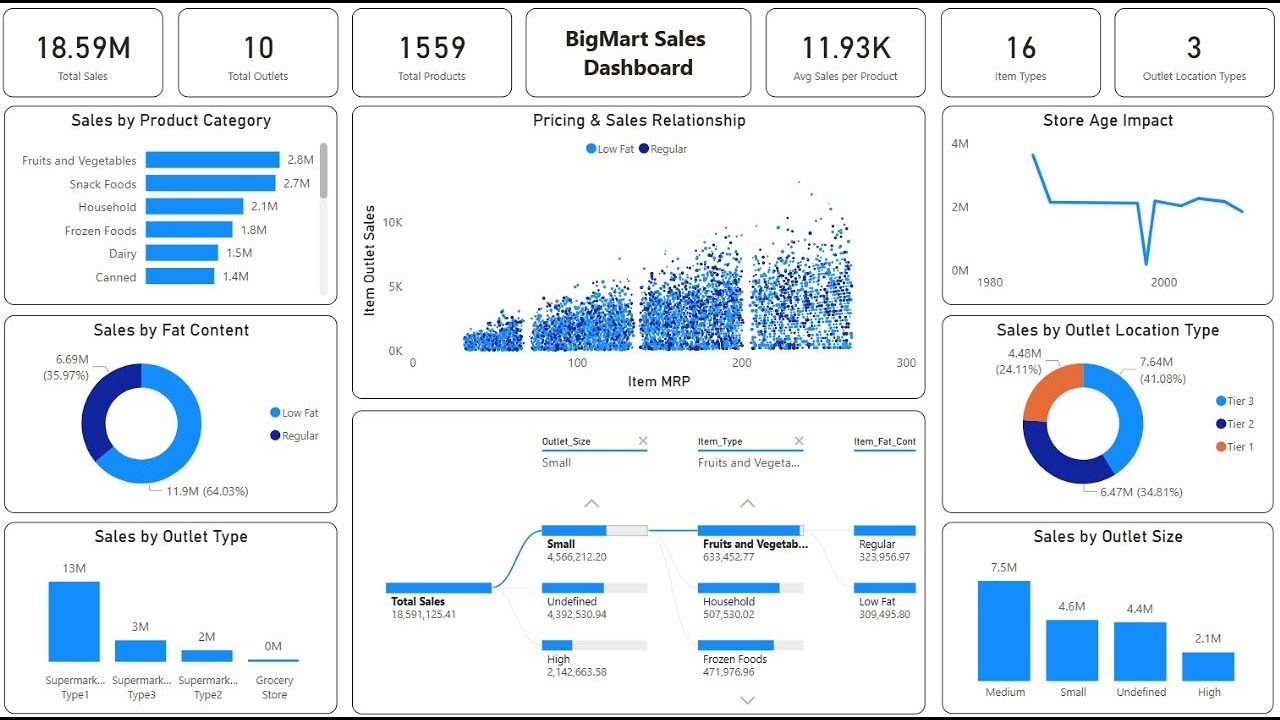1280x720 pixels.
Task: Select the Regular legend item in the Fat Content donut
Action: pyautogui.click(x=294, y=435)
